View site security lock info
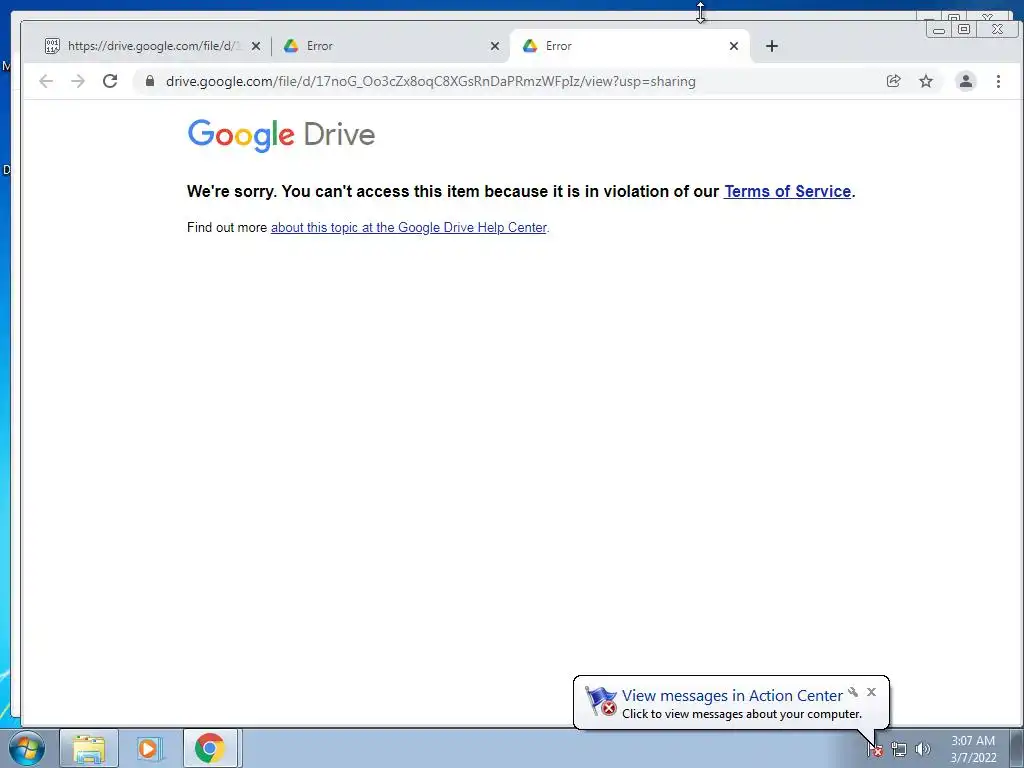The width and height of the screenshot is (1024, 768). 150,81
